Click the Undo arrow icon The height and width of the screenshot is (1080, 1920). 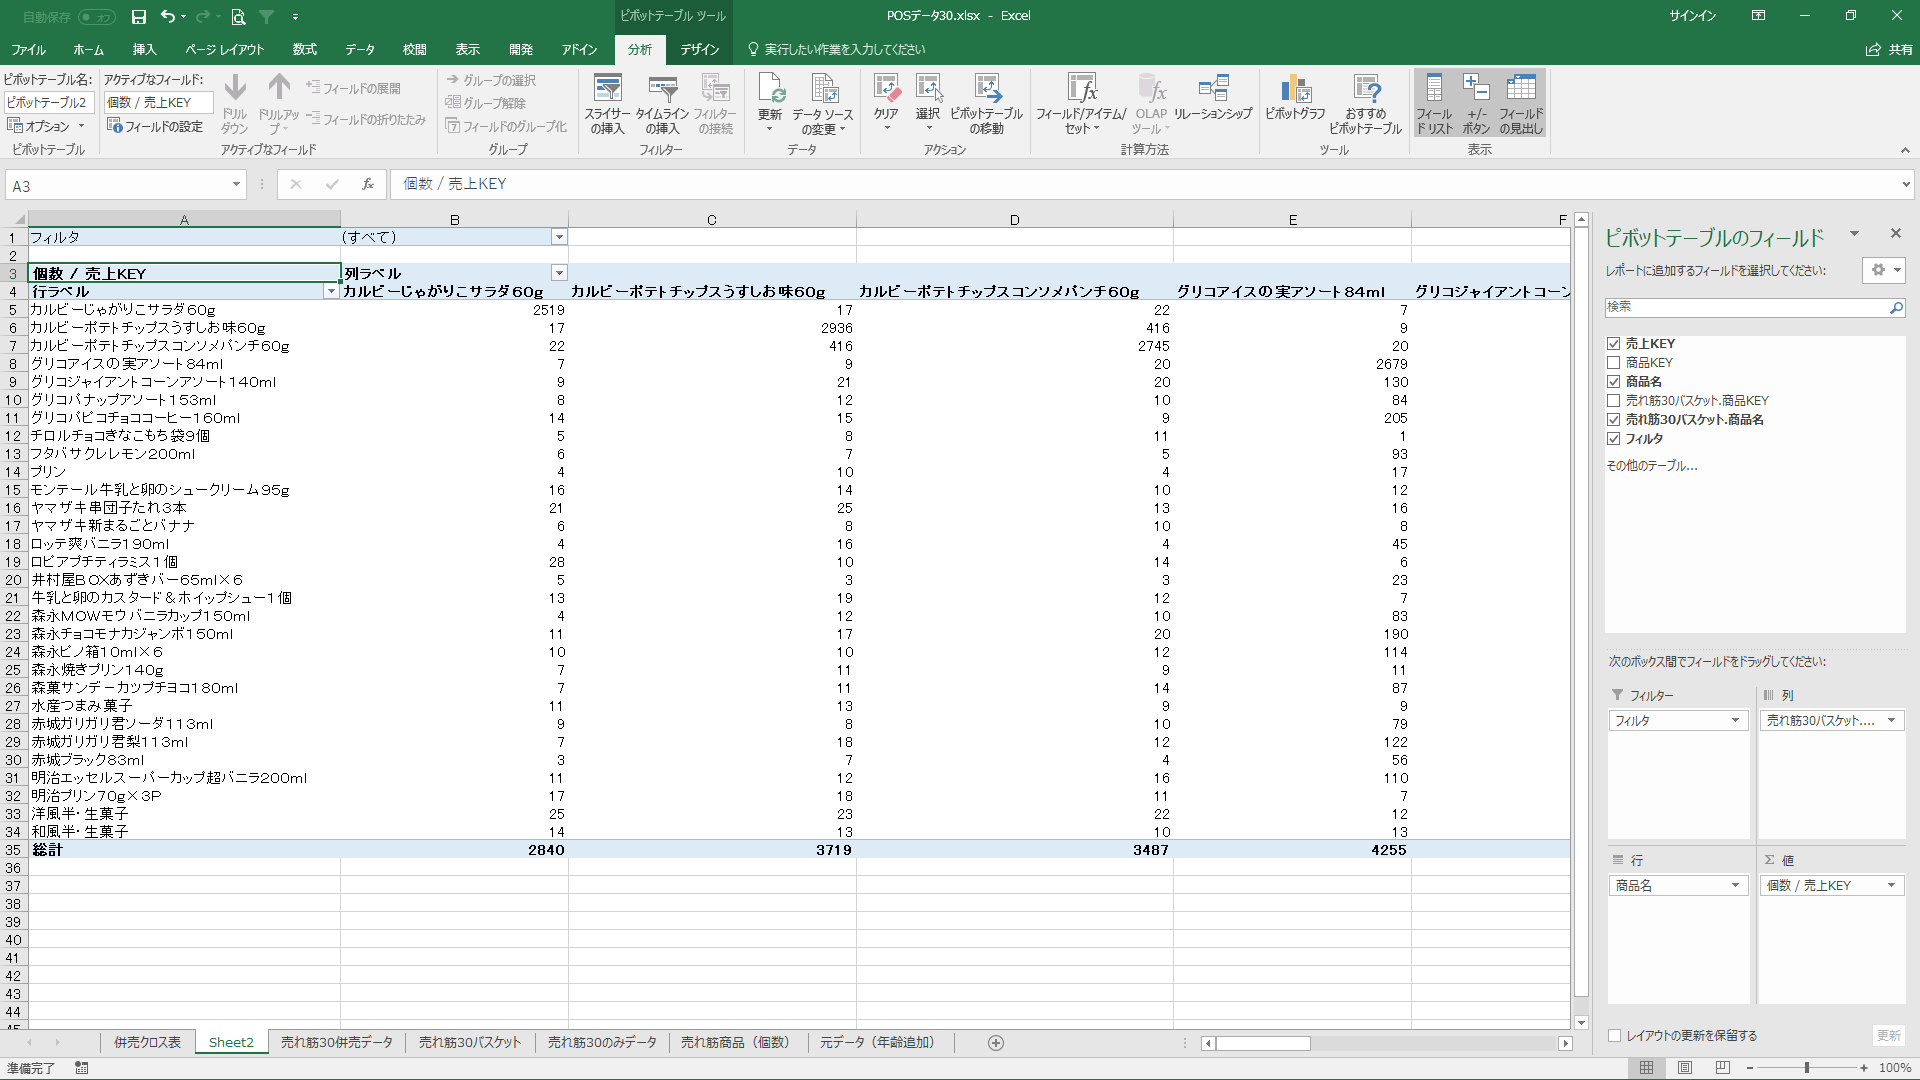[x=168, y=16]
